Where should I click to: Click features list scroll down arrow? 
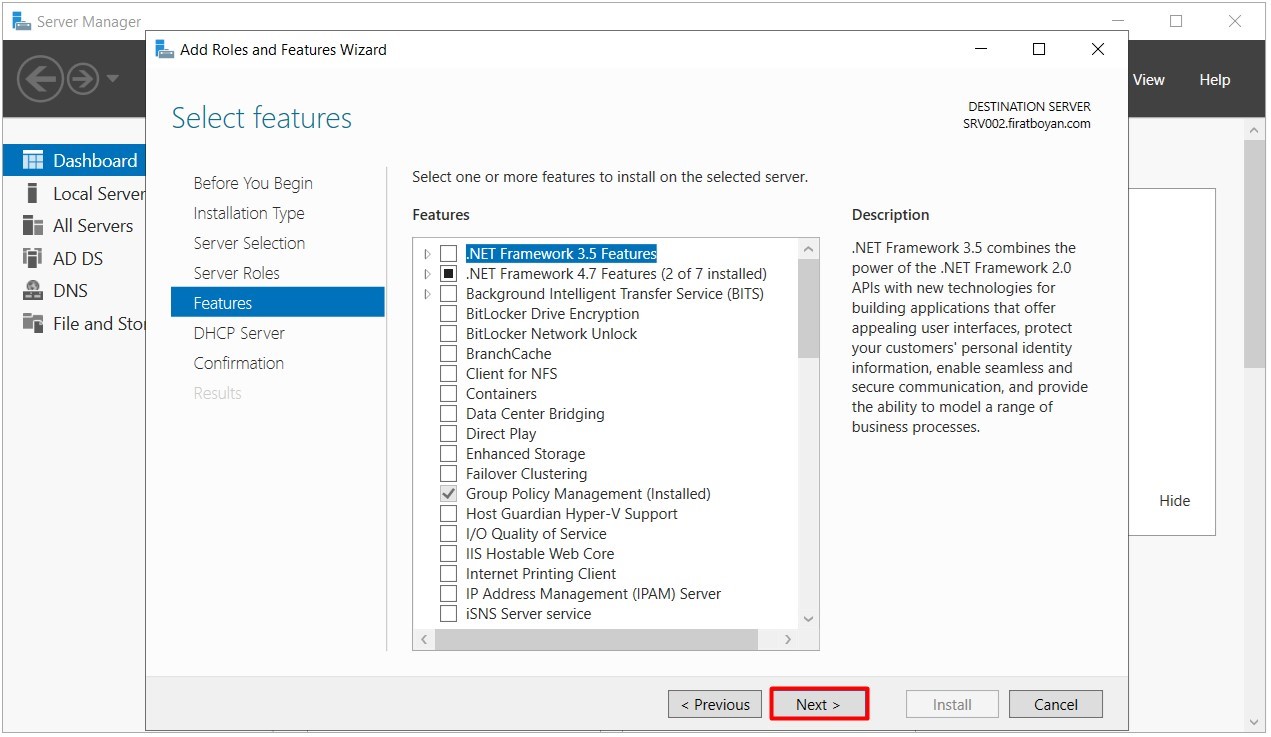(x=809, y=619)
